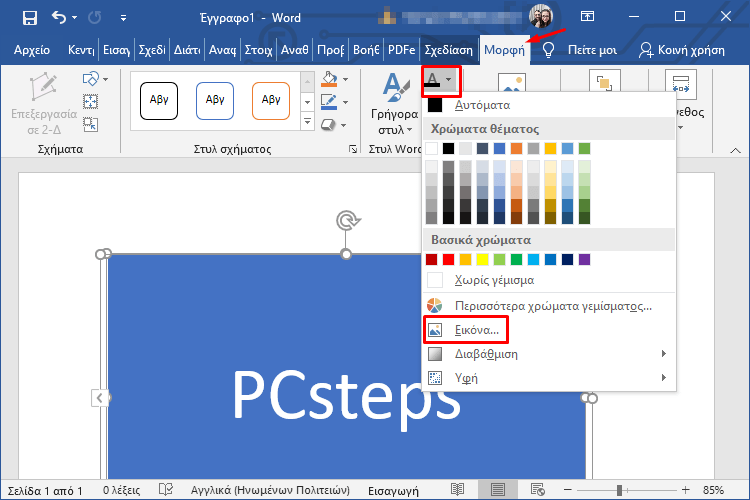750x500 pixels.
Task: Click the user profile picture
Action: click(x=541, y=16)
